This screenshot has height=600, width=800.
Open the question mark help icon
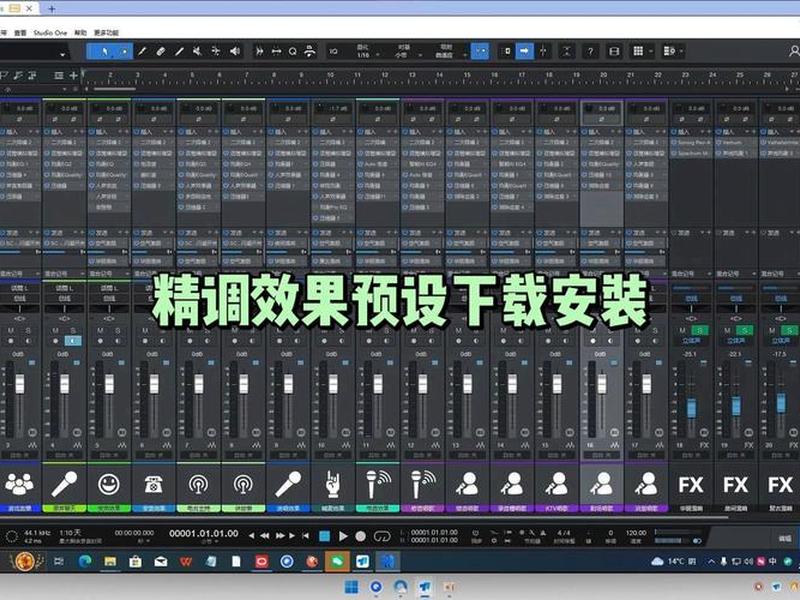(590, 52)
